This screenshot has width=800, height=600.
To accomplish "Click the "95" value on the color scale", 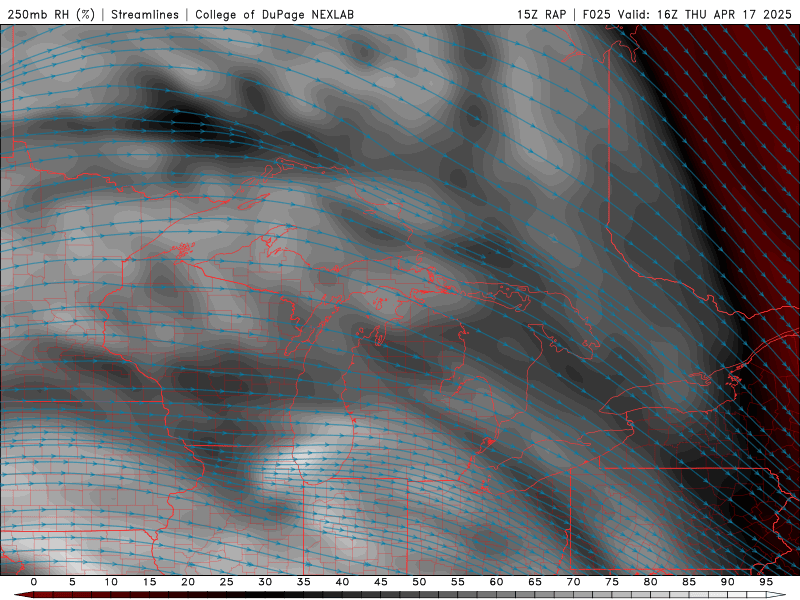I will (766, 582).
